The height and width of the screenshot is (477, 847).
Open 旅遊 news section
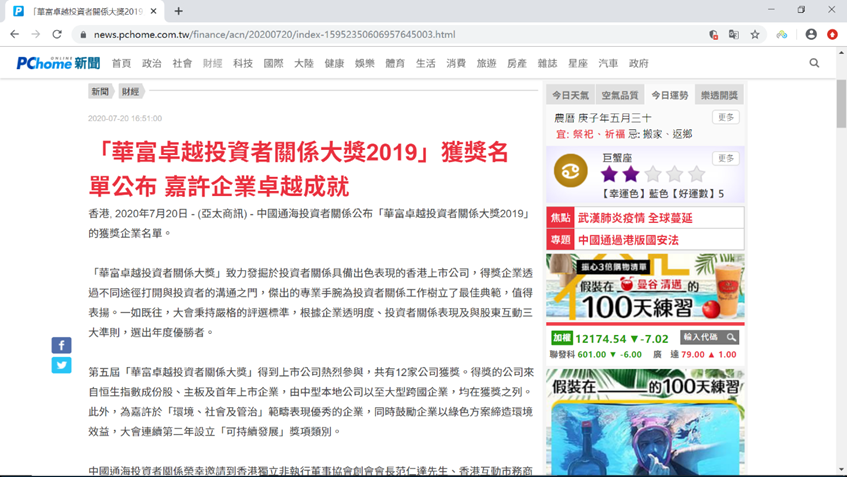(x=486, y=63)
